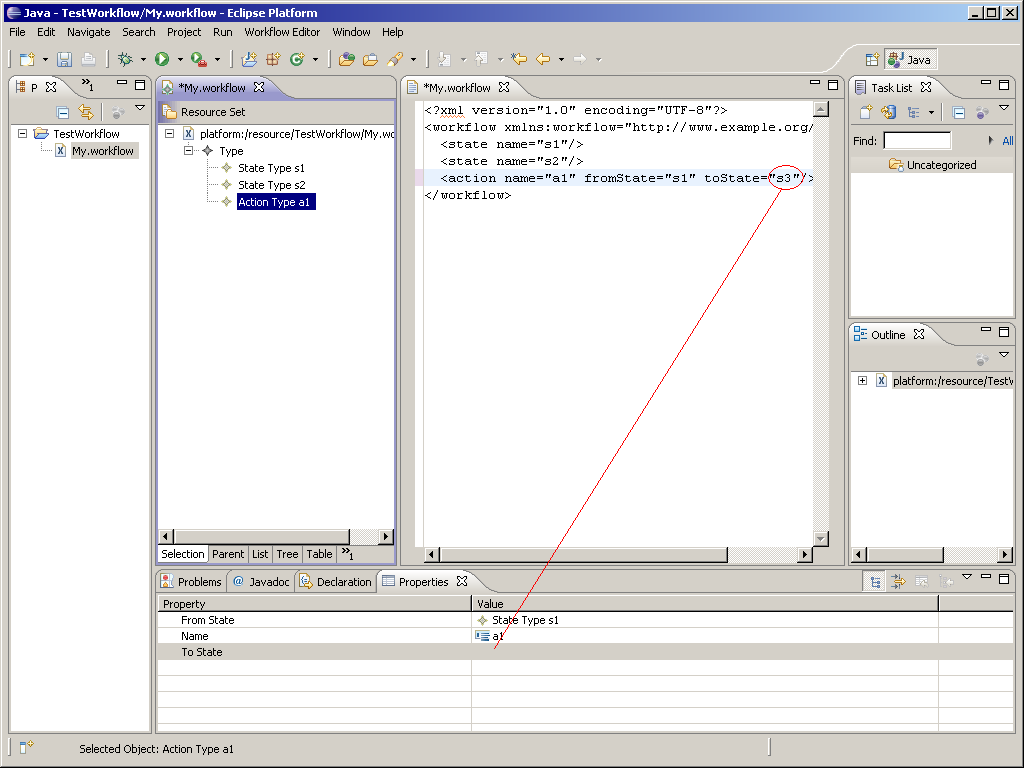1024x768 pixels.
Task: Open the Workflow Editor menu
Action: [x=282, y=32]
